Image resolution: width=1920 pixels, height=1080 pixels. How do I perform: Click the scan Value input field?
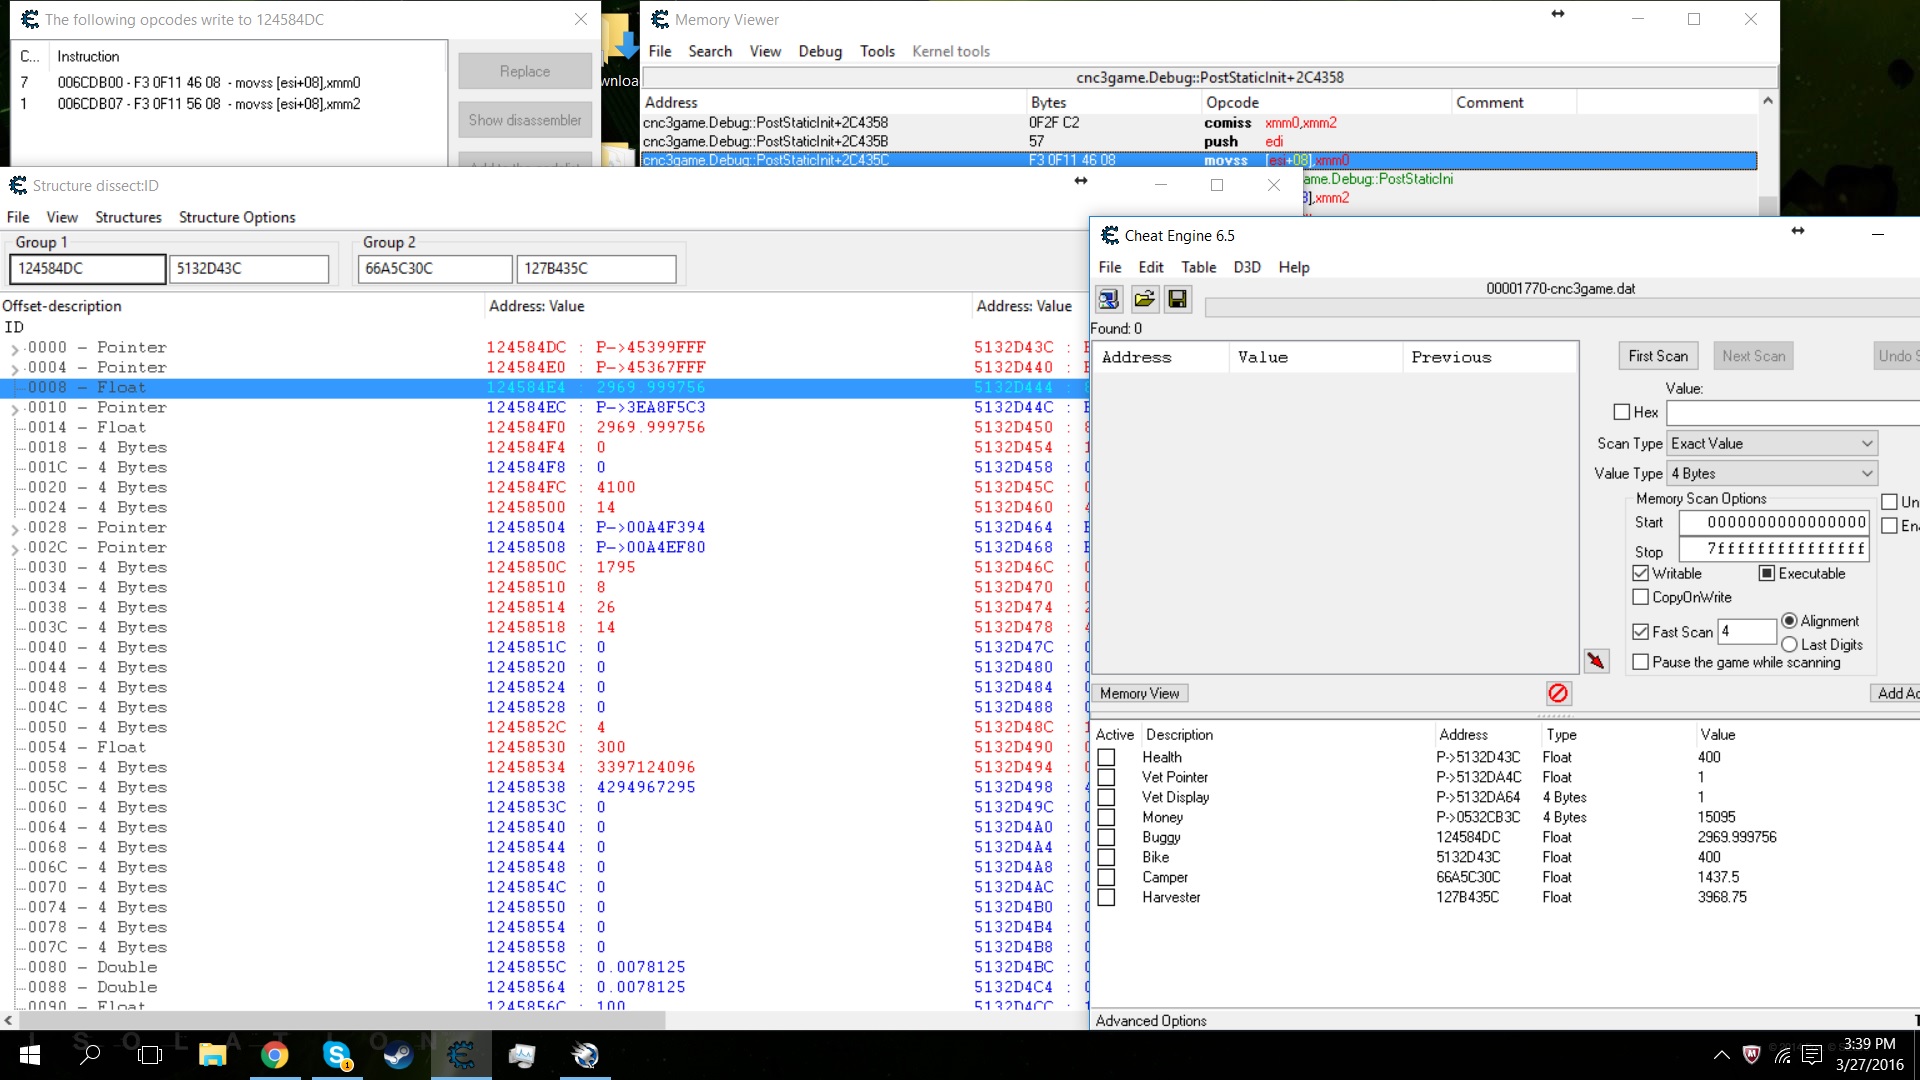(1790, 412)
